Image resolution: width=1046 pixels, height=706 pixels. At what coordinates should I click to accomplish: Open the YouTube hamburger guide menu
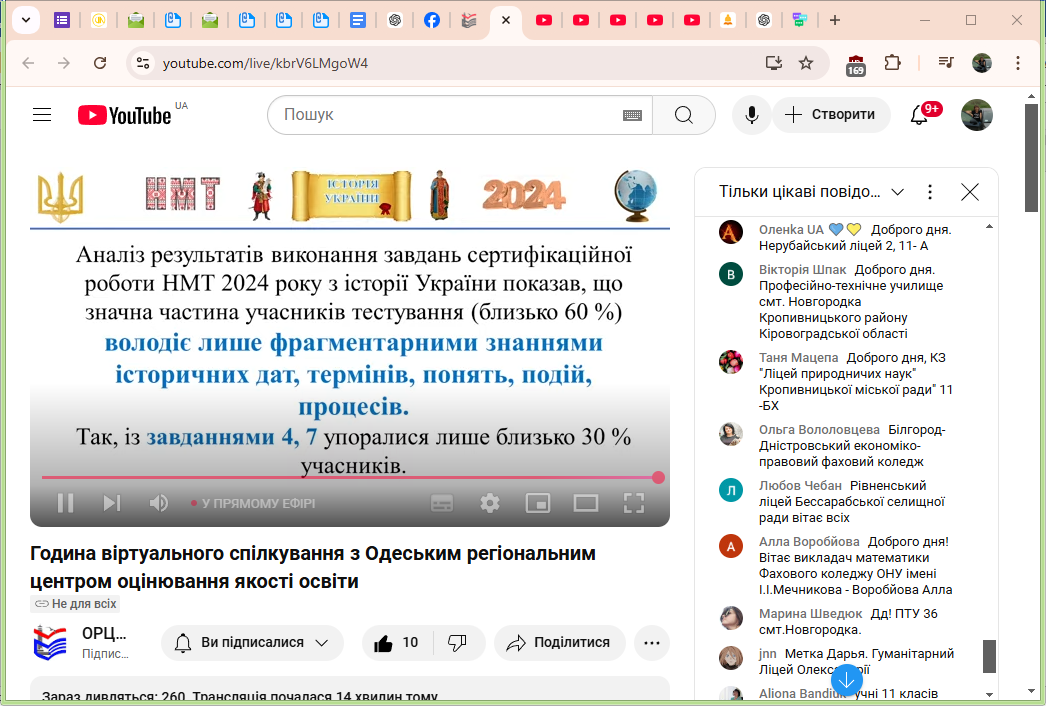42,115
